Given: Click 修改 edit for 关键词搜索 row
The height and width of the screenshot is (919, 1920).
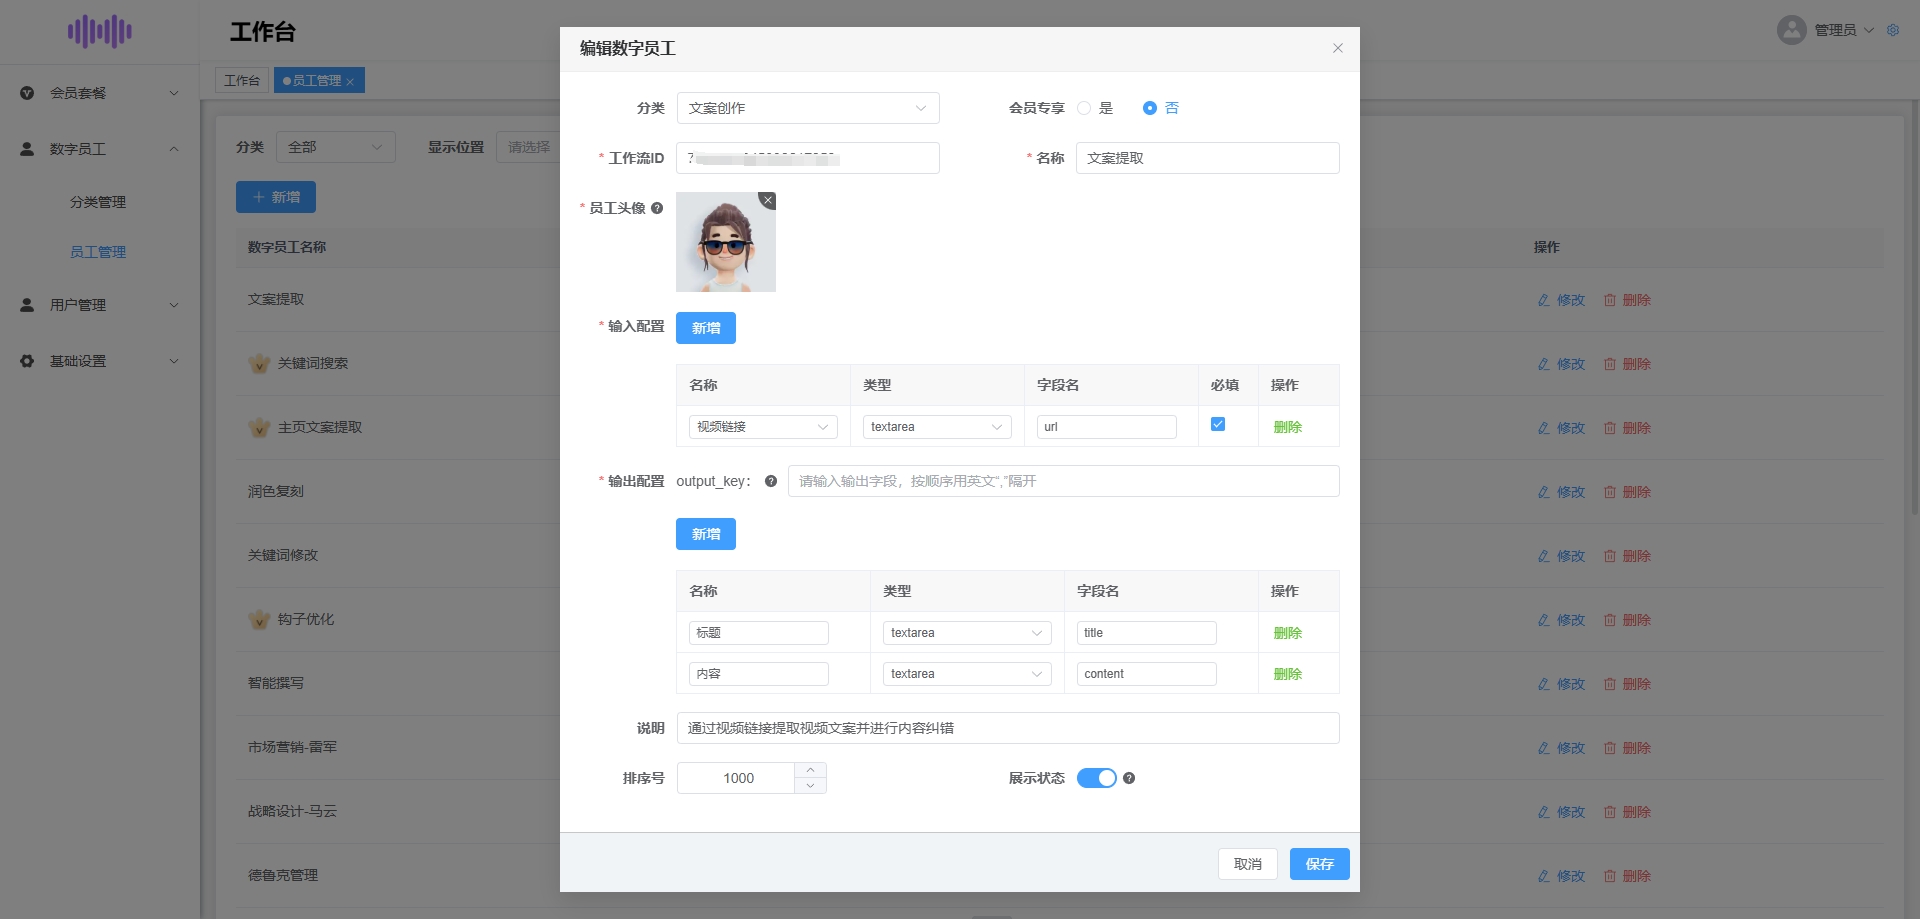Looking at the screenshot, I should pos(1561,364).
